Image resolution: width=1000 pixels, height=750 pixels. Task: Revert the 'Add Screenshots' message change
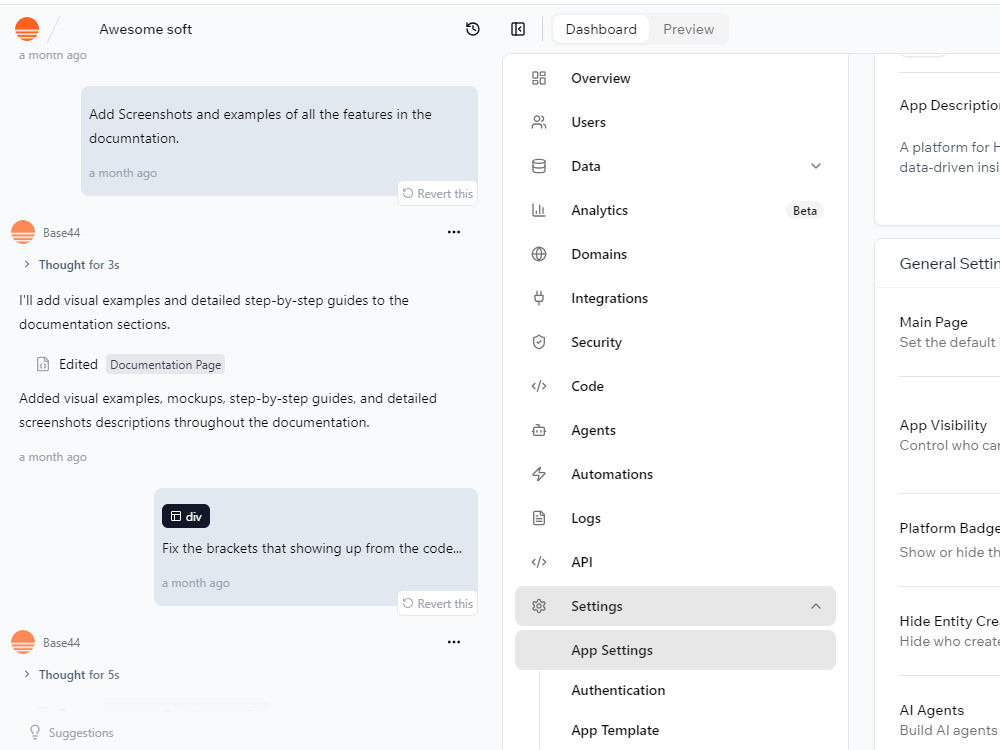coord(438,194)
